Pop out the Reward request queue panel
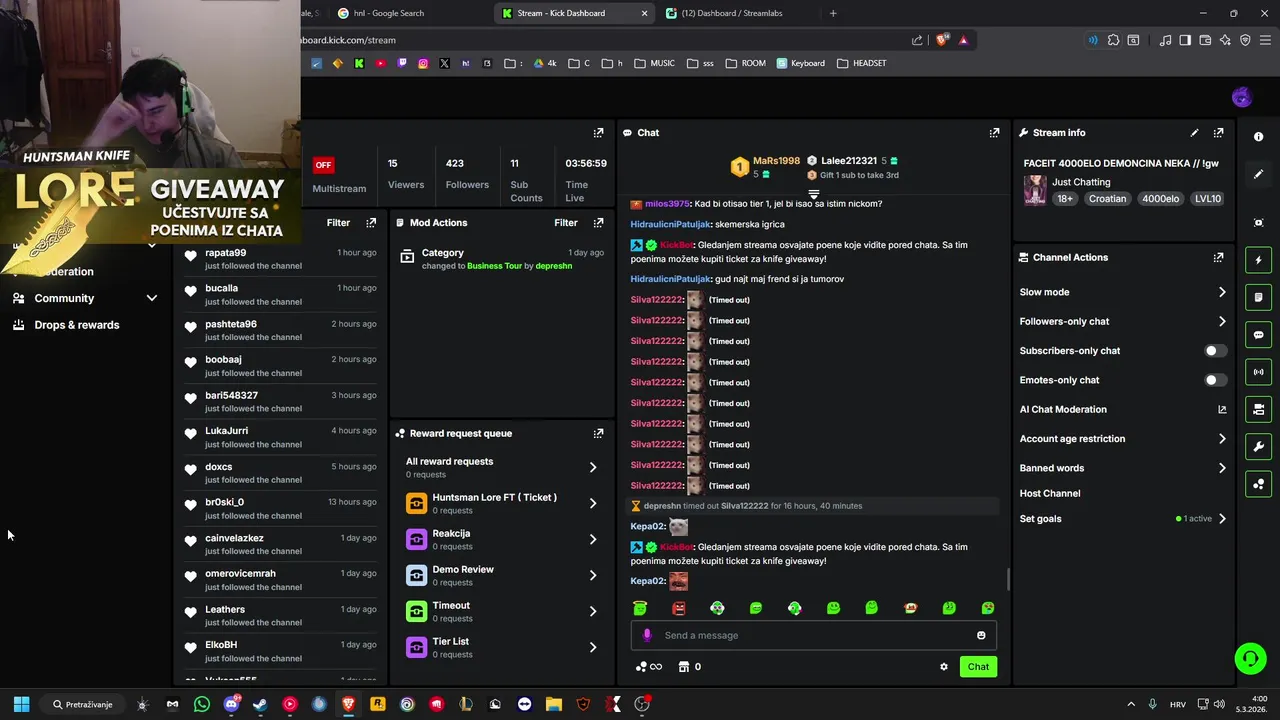The image size is (1280, 720). click(x=598, y=433)
